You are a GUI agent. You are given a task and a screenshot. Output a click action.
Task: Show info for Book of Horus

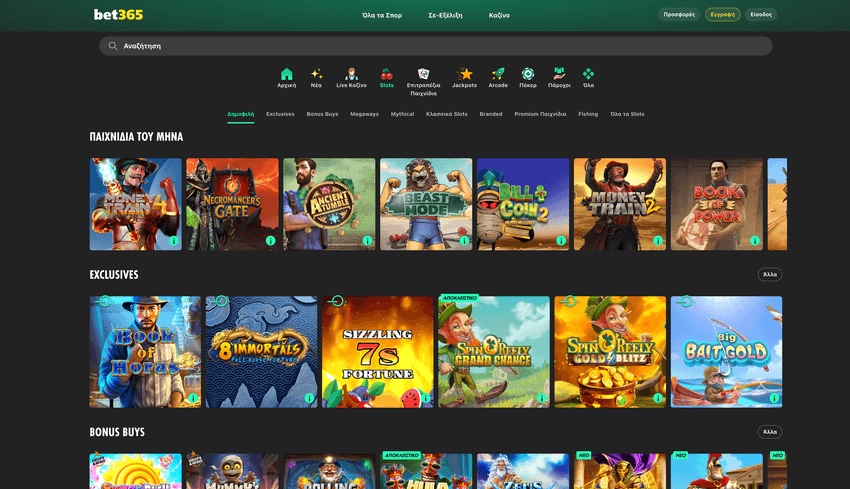tap(193, 398)
